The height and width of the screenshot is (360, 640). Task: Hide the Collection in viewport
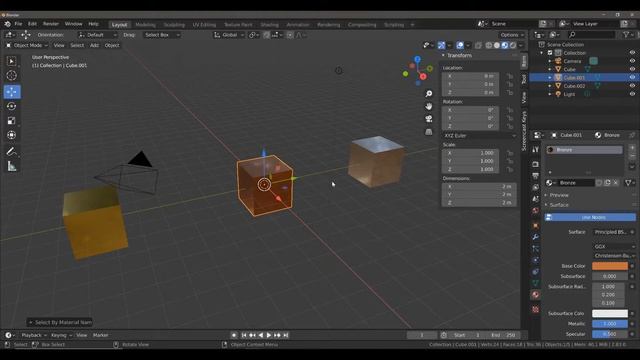tap(632, 53)
